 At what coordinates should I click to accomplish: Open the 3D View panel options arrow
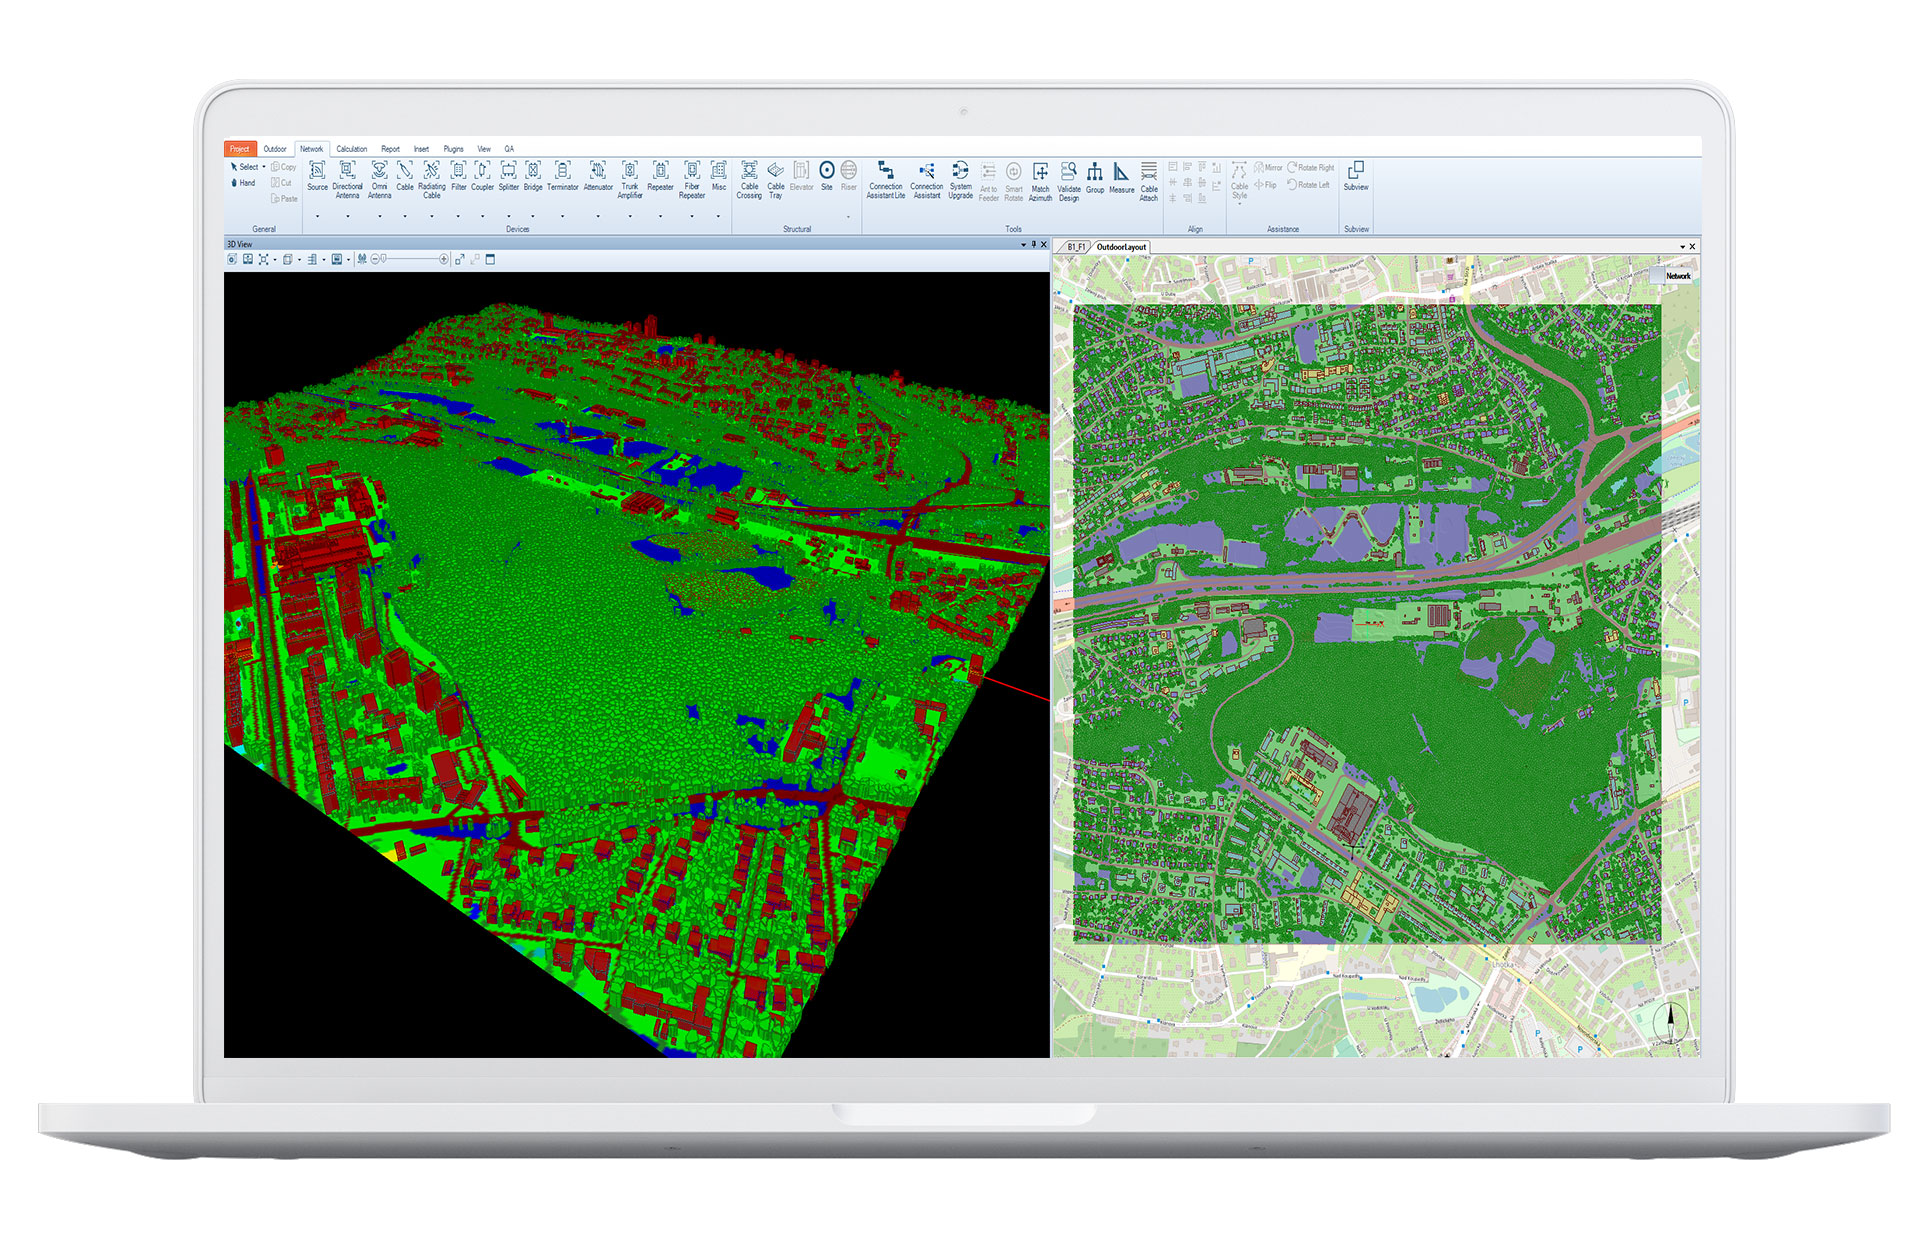click(x=1023, y=244)
